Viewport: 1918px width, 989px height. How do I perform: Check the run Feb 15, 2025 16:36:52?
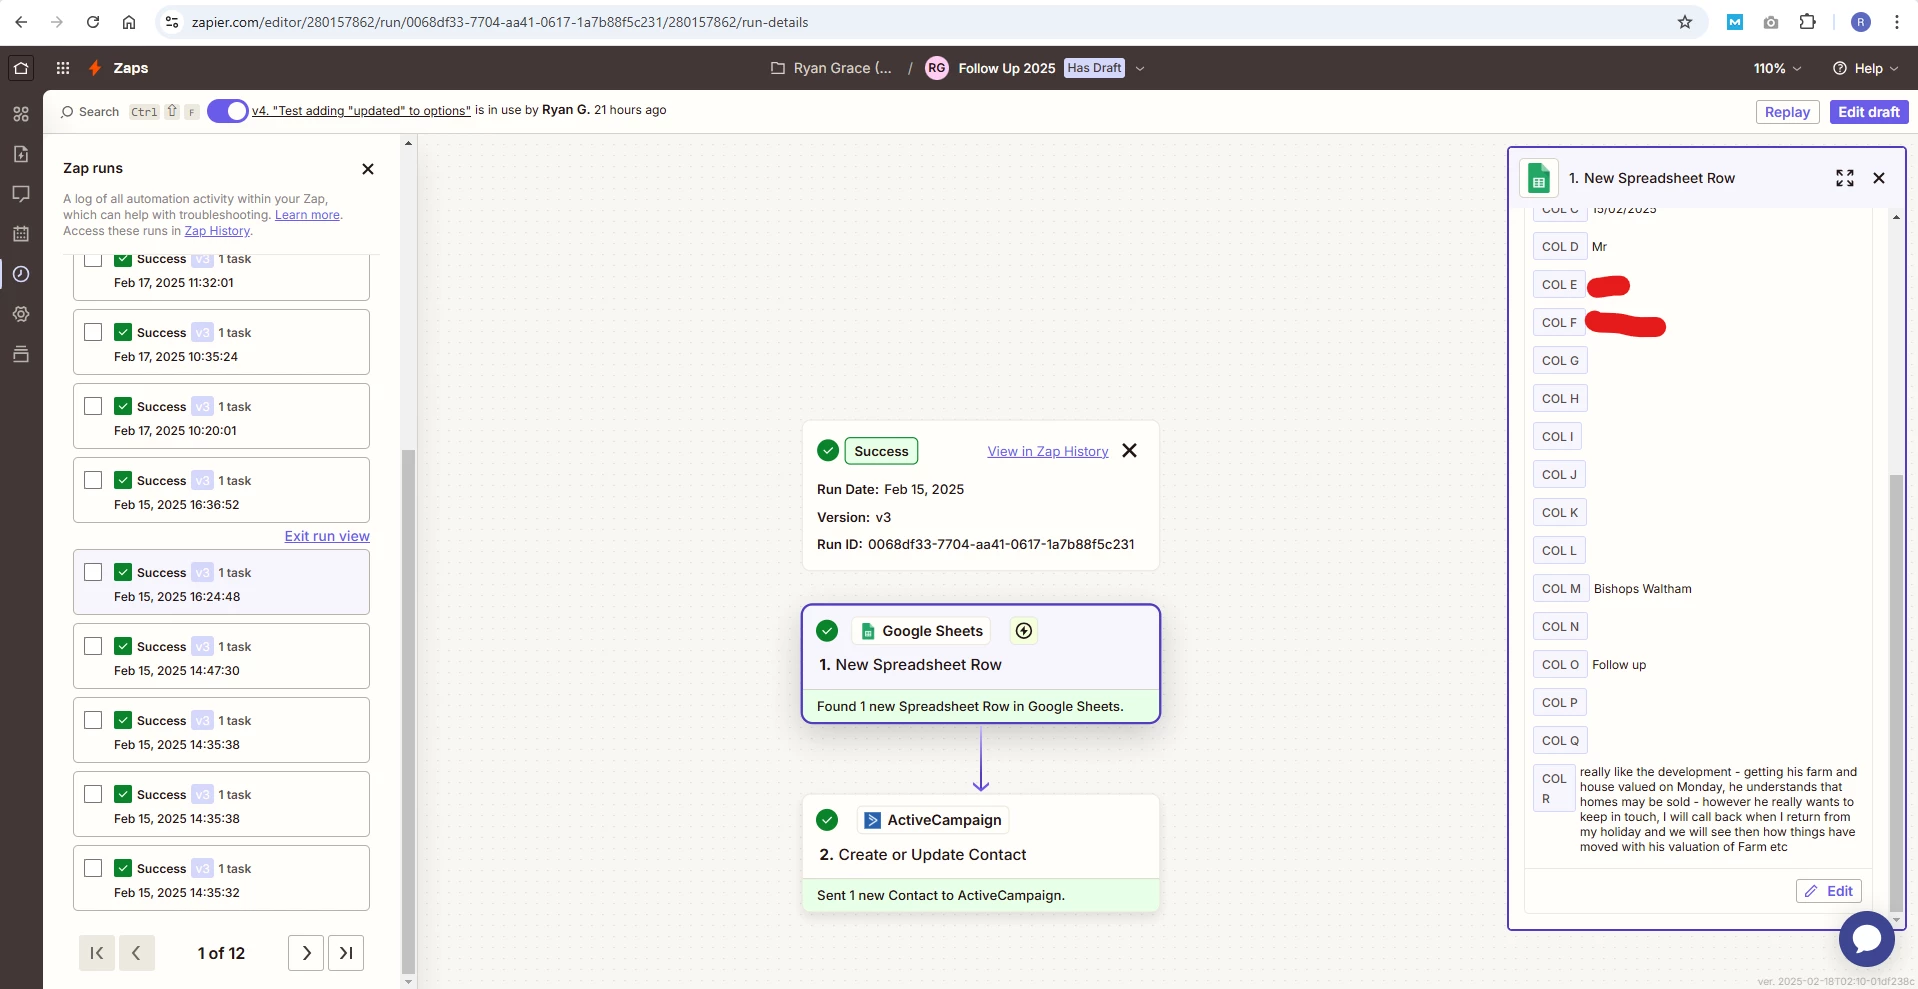[x=93, y=480]
